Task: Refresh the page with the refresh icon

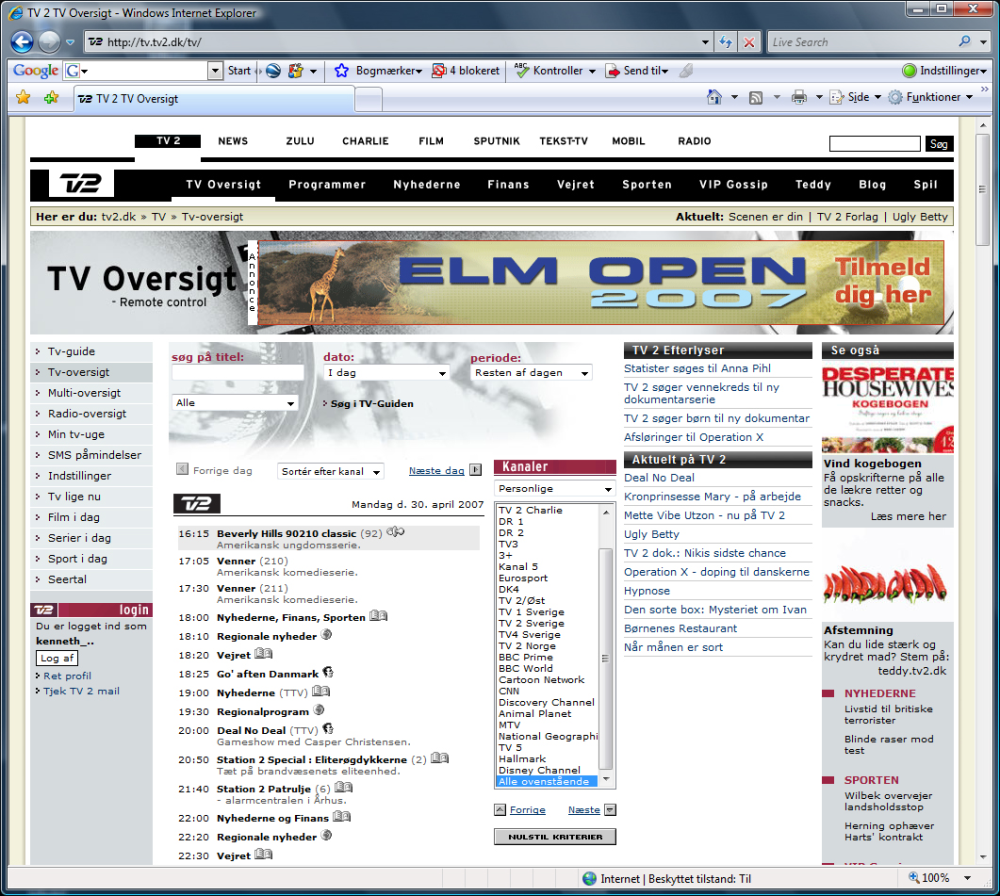Action: tap(726, 42)
